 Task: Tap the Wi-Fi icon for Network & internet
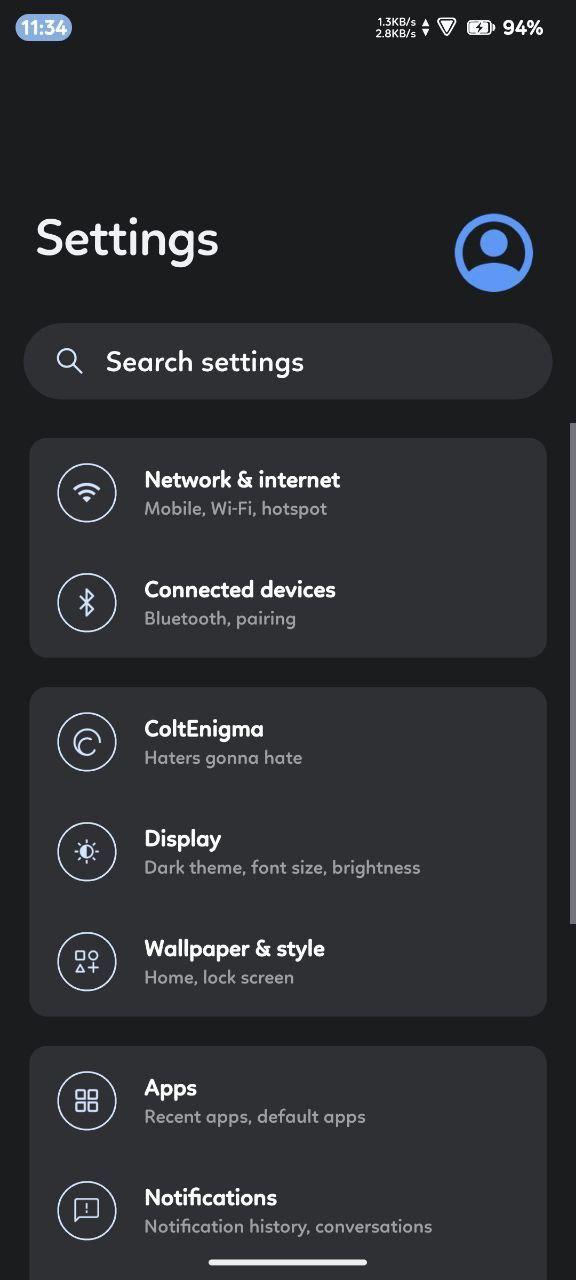tap(87, 493)
